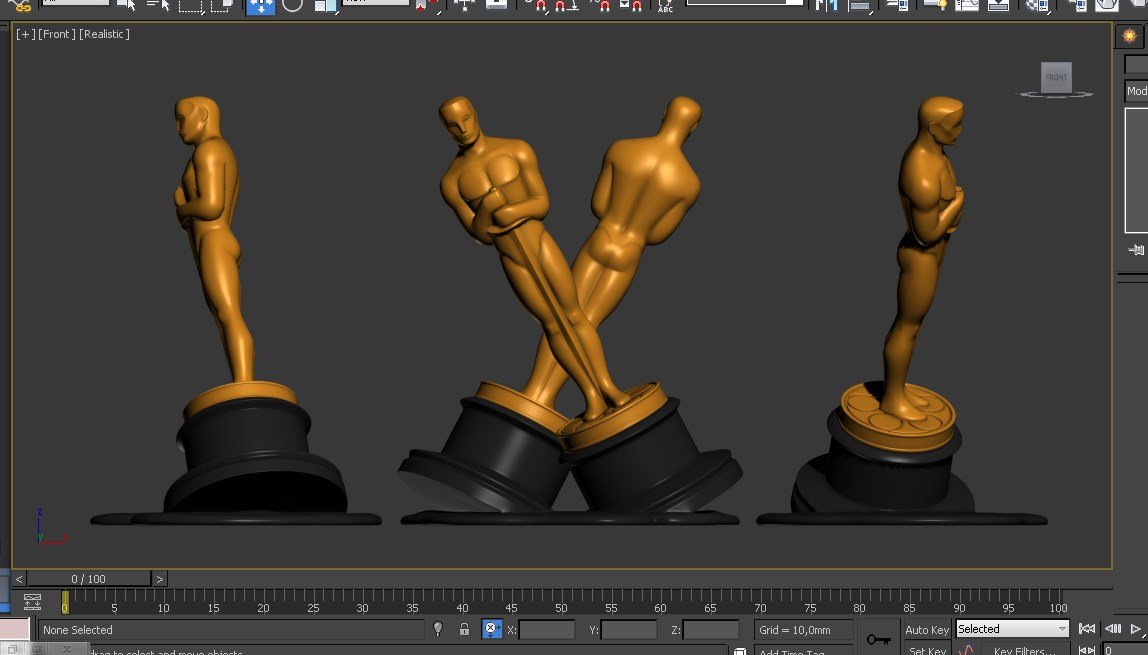Image resolution: width=1148 pixels, height=655 pixels.
Task: Select the Move transform tool
Action: (x=260, y=5)
